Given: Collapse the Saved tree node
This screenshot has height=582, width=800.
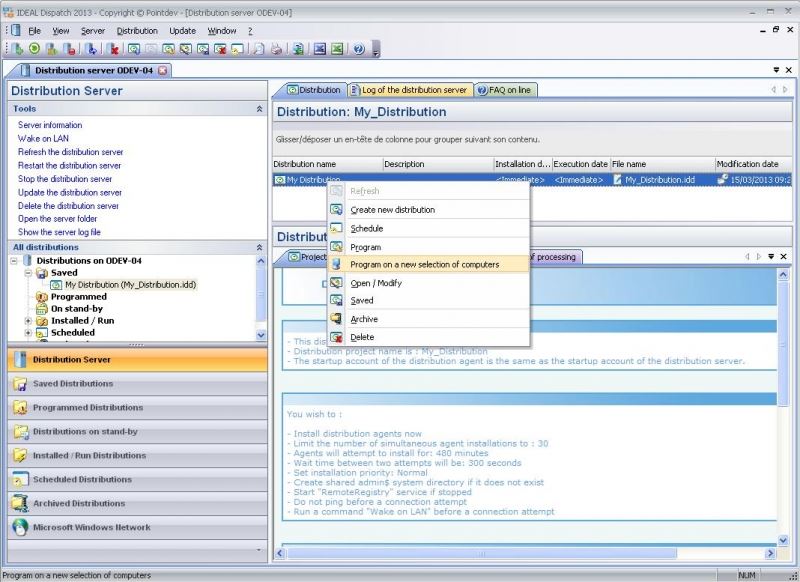Looking at the screenshot, I should (x=28, y=273).
